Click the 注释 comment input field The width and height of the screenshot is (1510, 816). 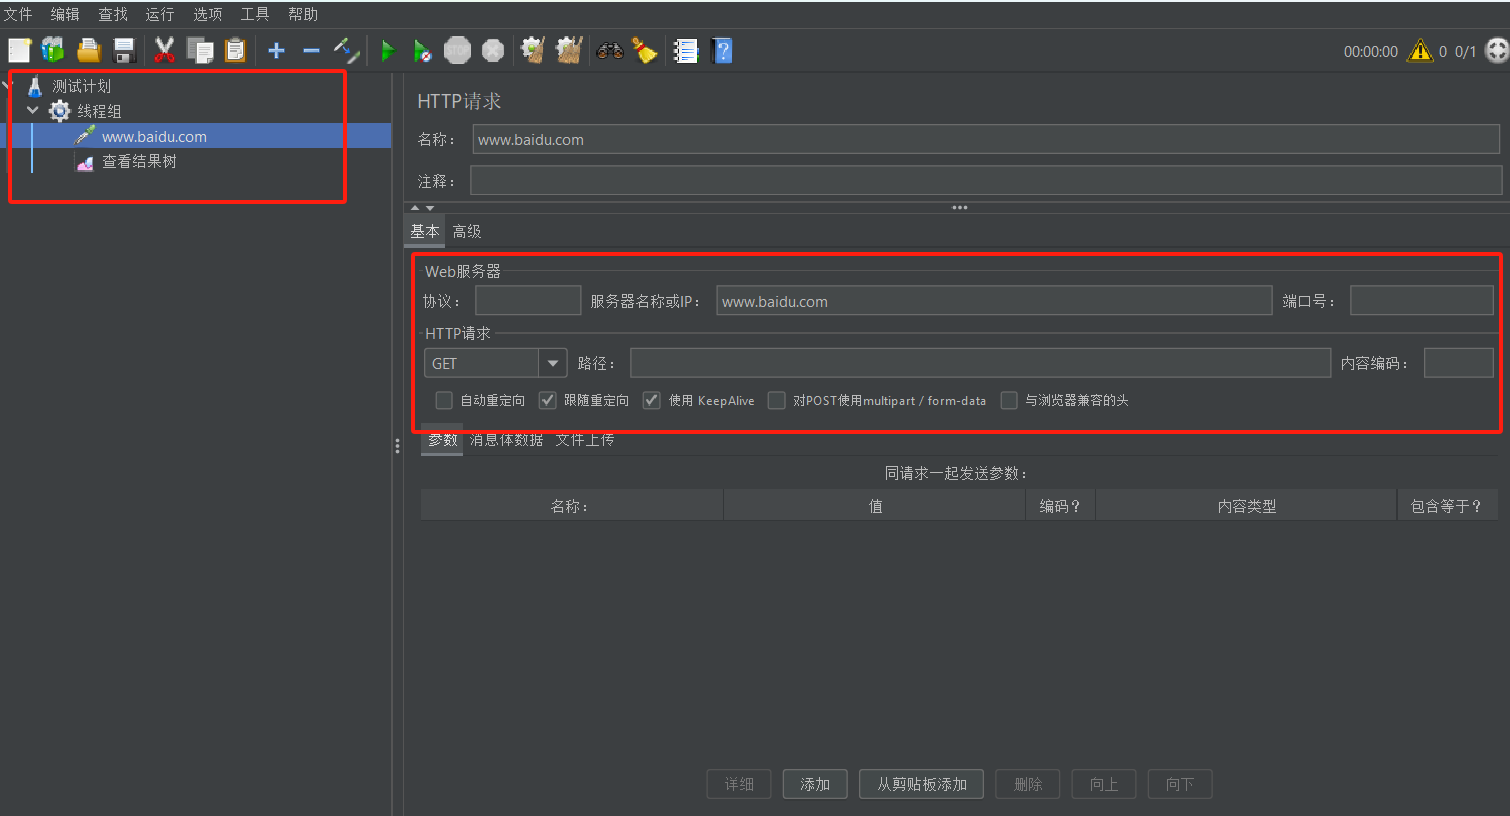[x=986, y=181]
